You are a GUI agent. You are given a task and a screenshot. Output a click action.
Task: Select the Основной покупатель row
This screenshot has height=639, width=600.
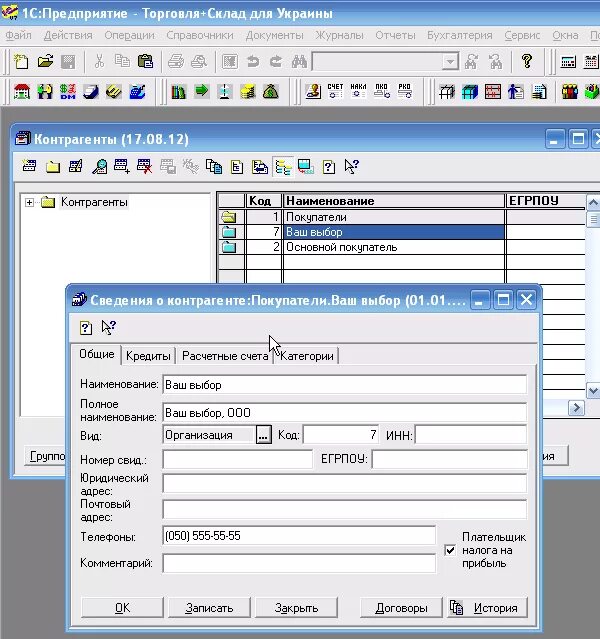tap(402, 247)
